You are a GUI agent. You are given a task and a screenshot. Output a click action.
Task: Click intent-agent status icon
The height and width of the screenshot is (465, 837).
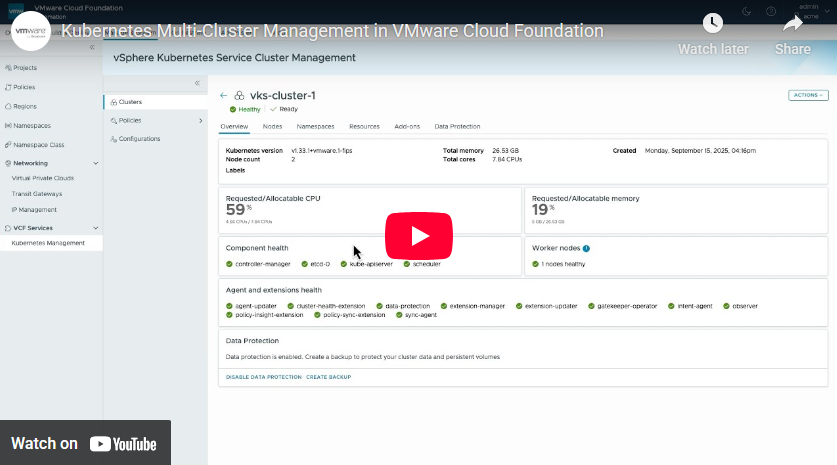click(671, 306)
